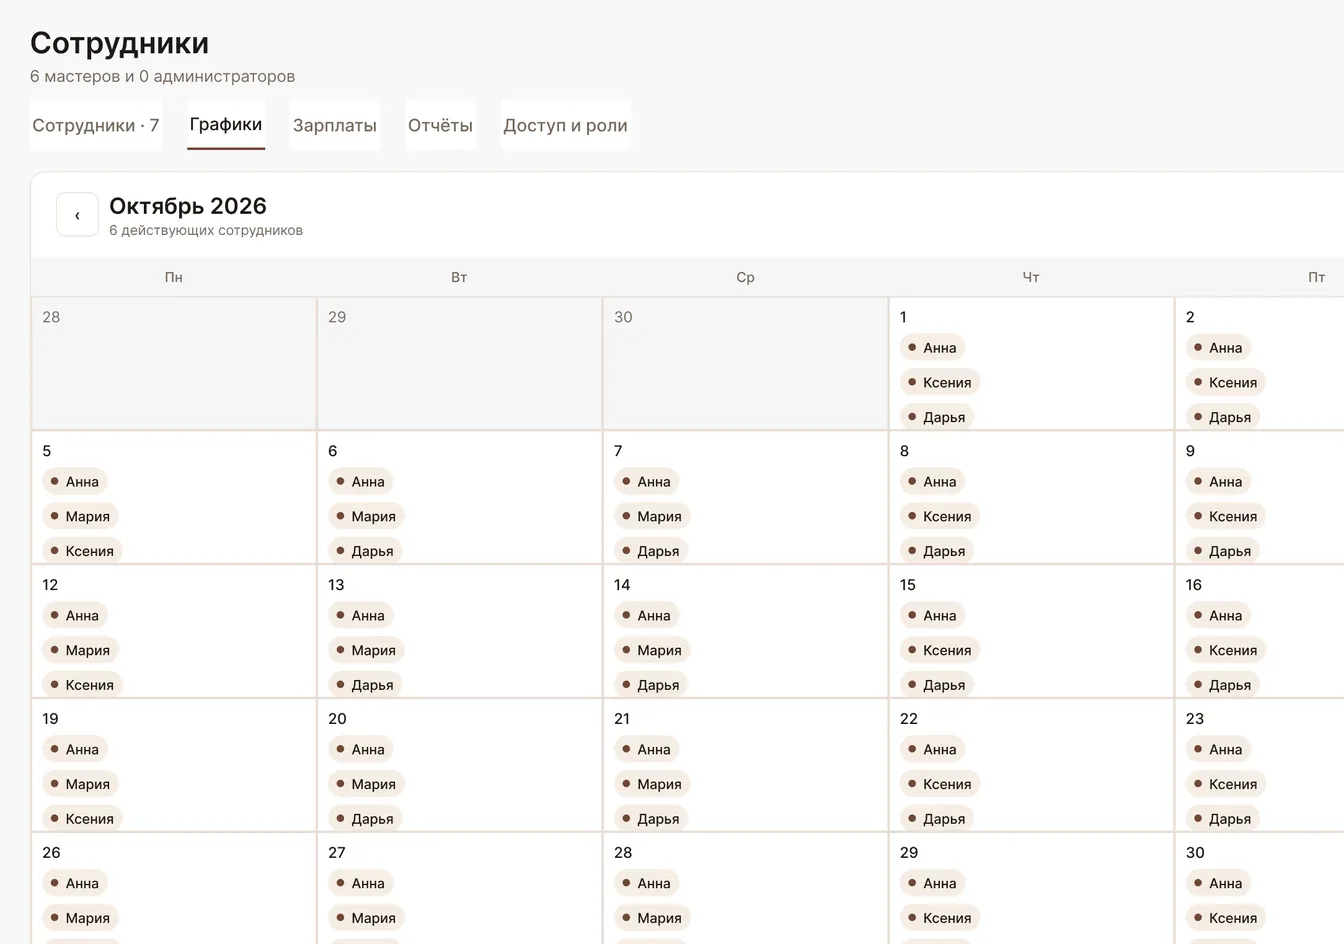Screen dimensions: 1344x944
Task: Open Анна chip on October 27
Action: pos(360,884)
